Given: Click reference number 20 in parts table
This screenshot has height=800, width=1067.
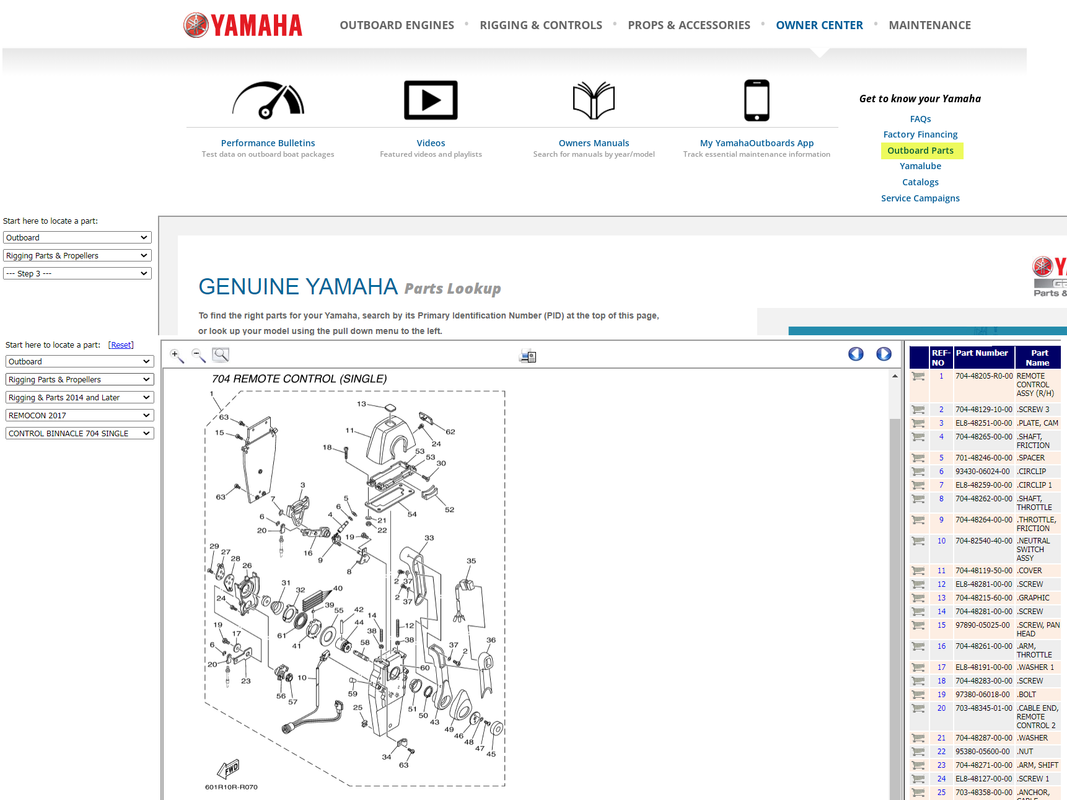Looking at the screenshot, I should [x=941, y=708].
